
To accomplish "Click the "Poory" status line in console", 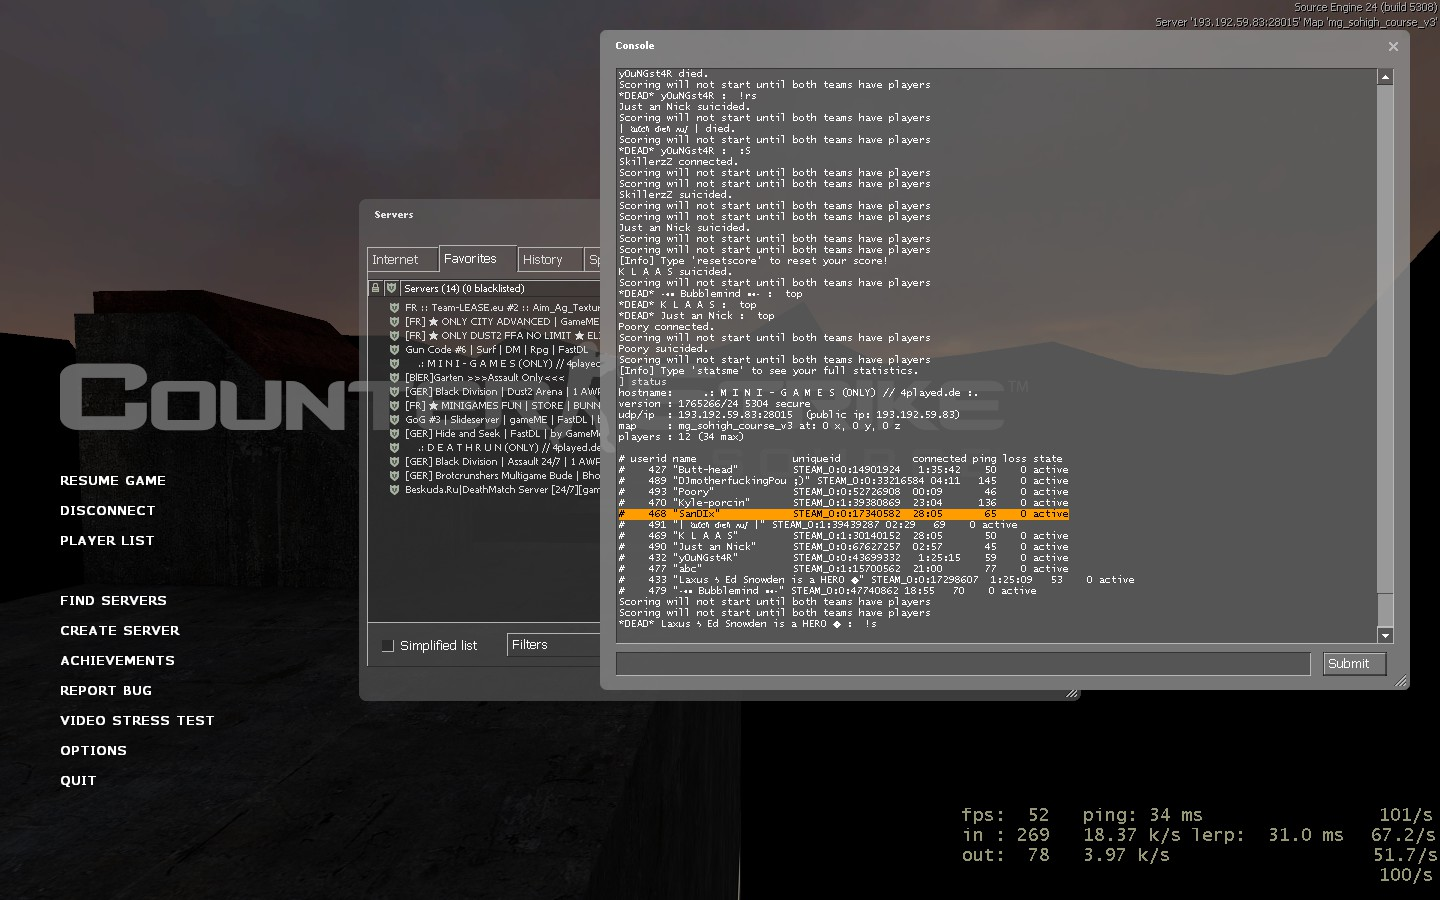I will coord(843,492).
